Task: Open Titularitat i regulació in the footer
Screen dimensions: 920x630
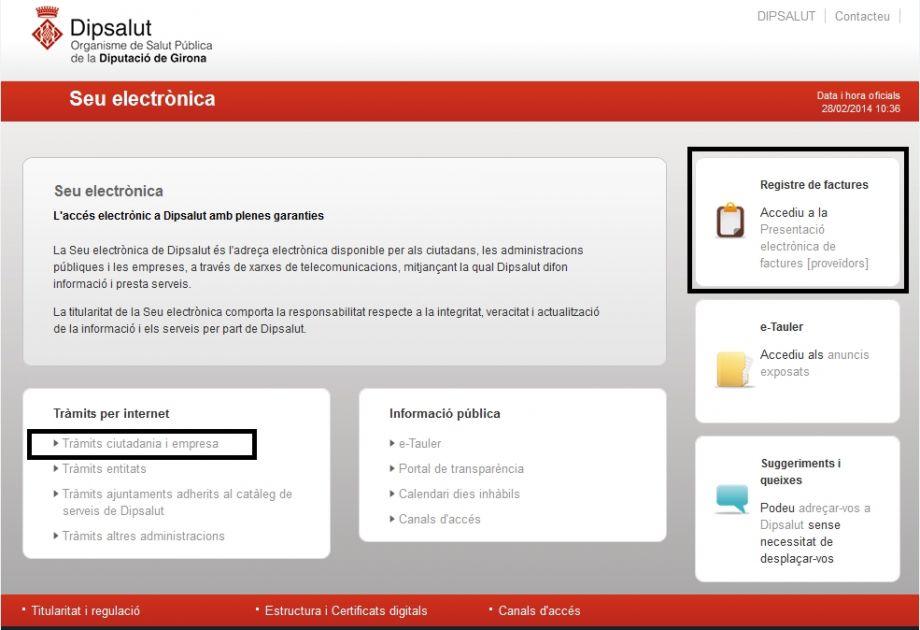Action: point(87,610)
